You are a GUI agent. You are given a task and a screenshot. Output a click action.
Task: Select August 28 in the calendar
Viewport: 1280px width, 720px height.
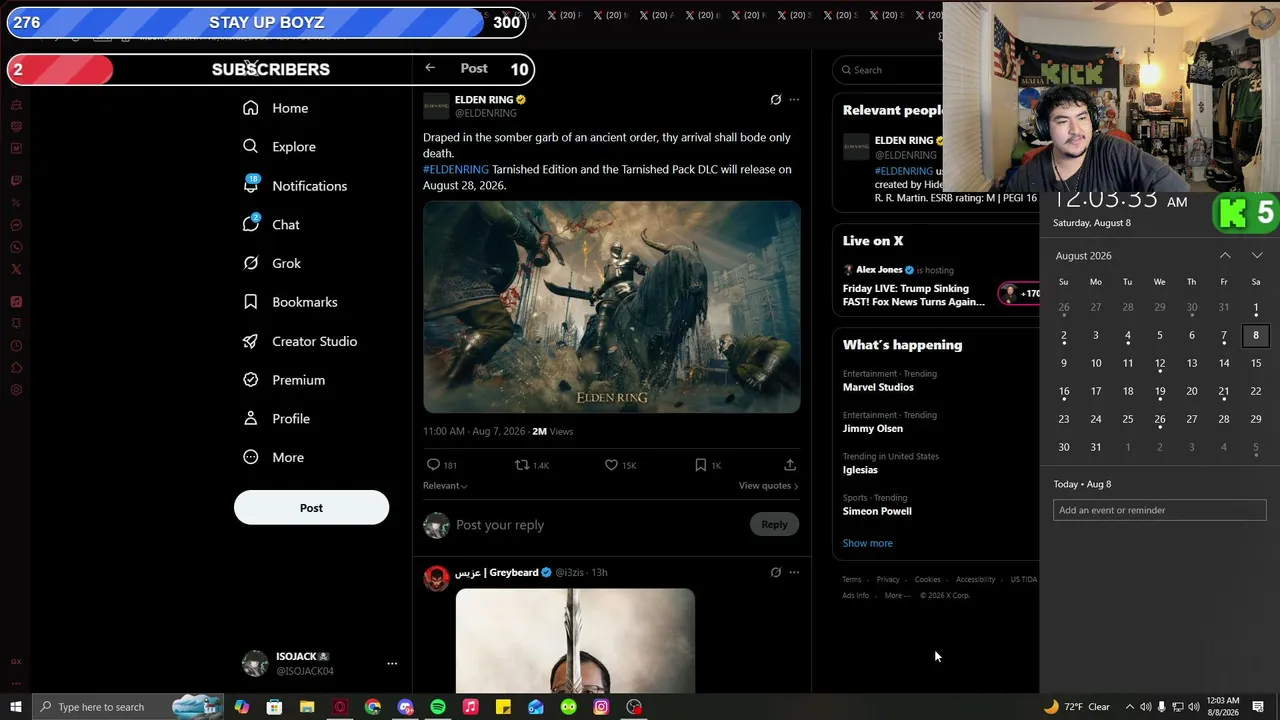tap(1224, 419)
